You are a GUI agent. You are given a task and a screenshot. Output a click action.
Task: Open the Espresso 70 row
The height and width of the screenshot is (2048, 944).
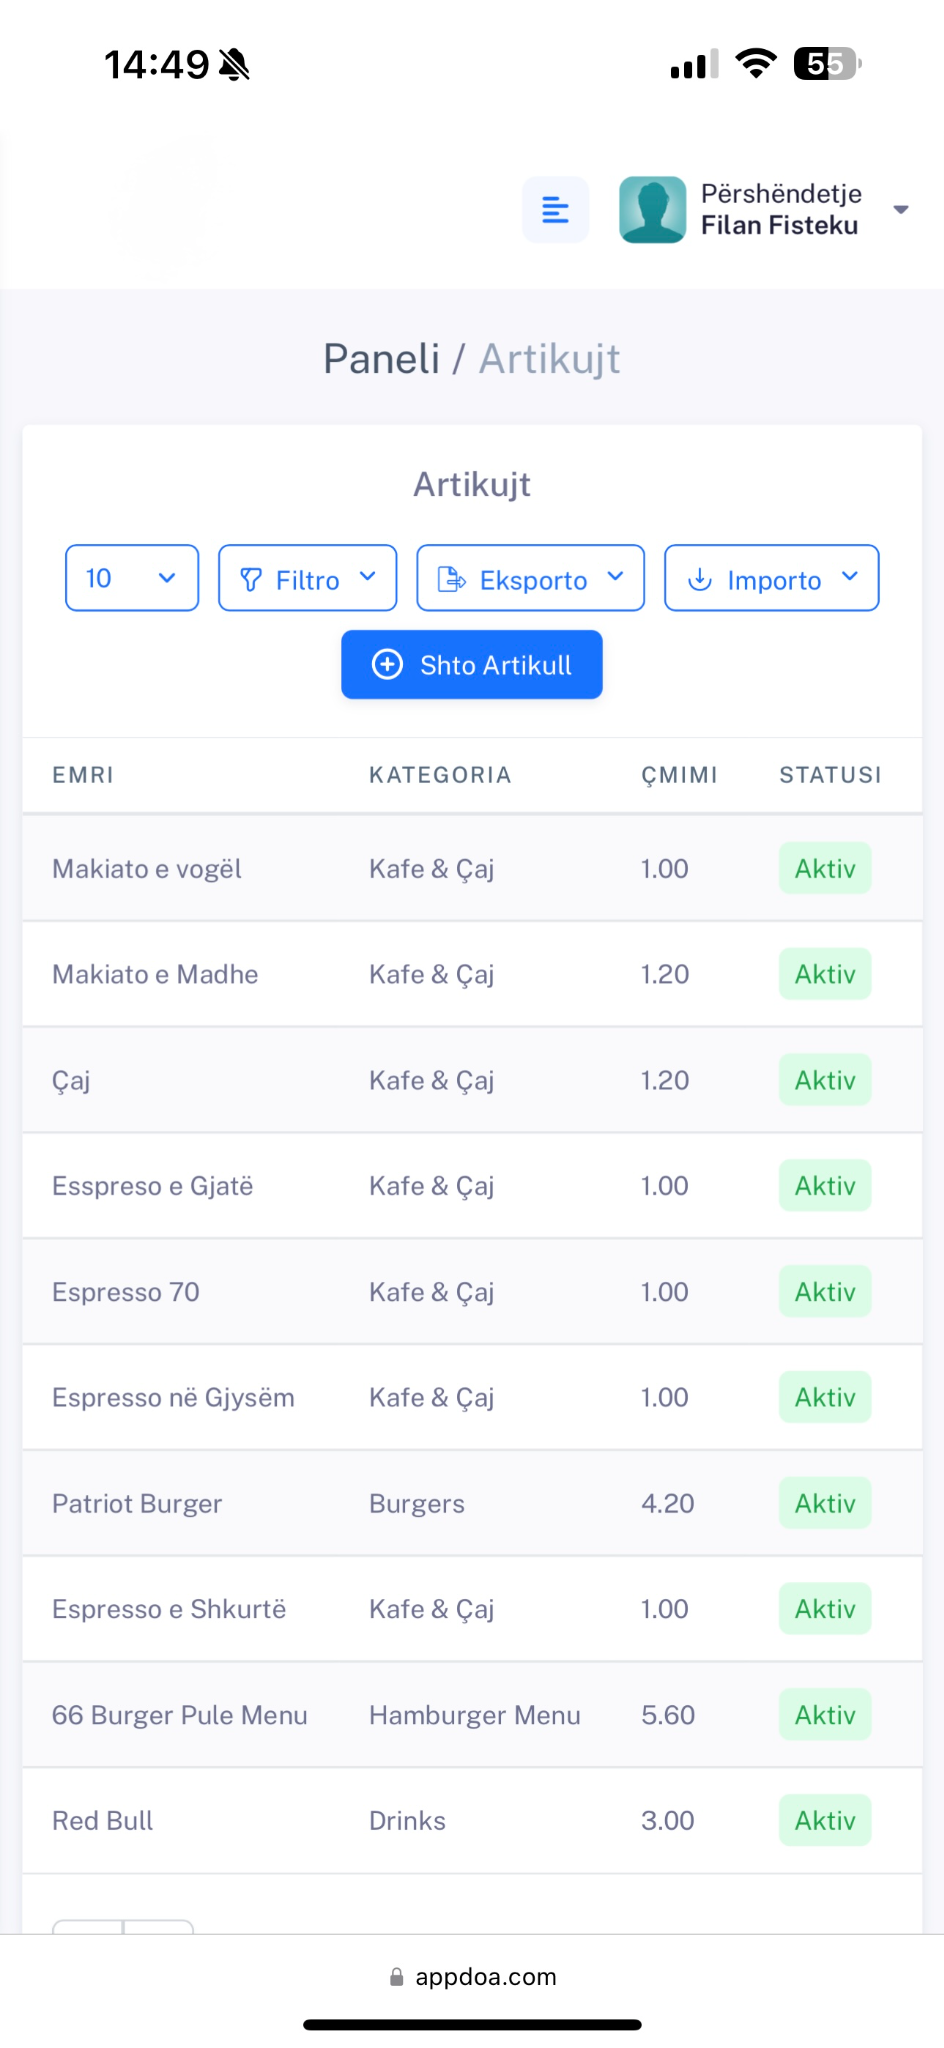[472, 1292]
